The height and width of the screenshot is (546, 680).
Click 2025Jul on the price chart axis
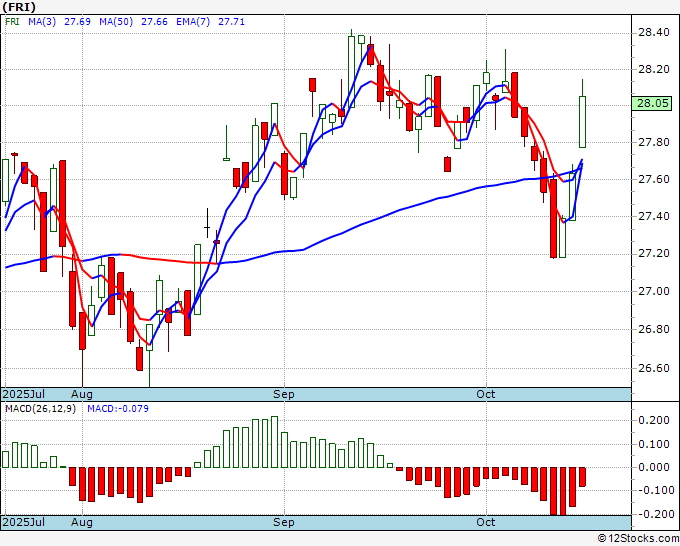[x=24, y=394]
